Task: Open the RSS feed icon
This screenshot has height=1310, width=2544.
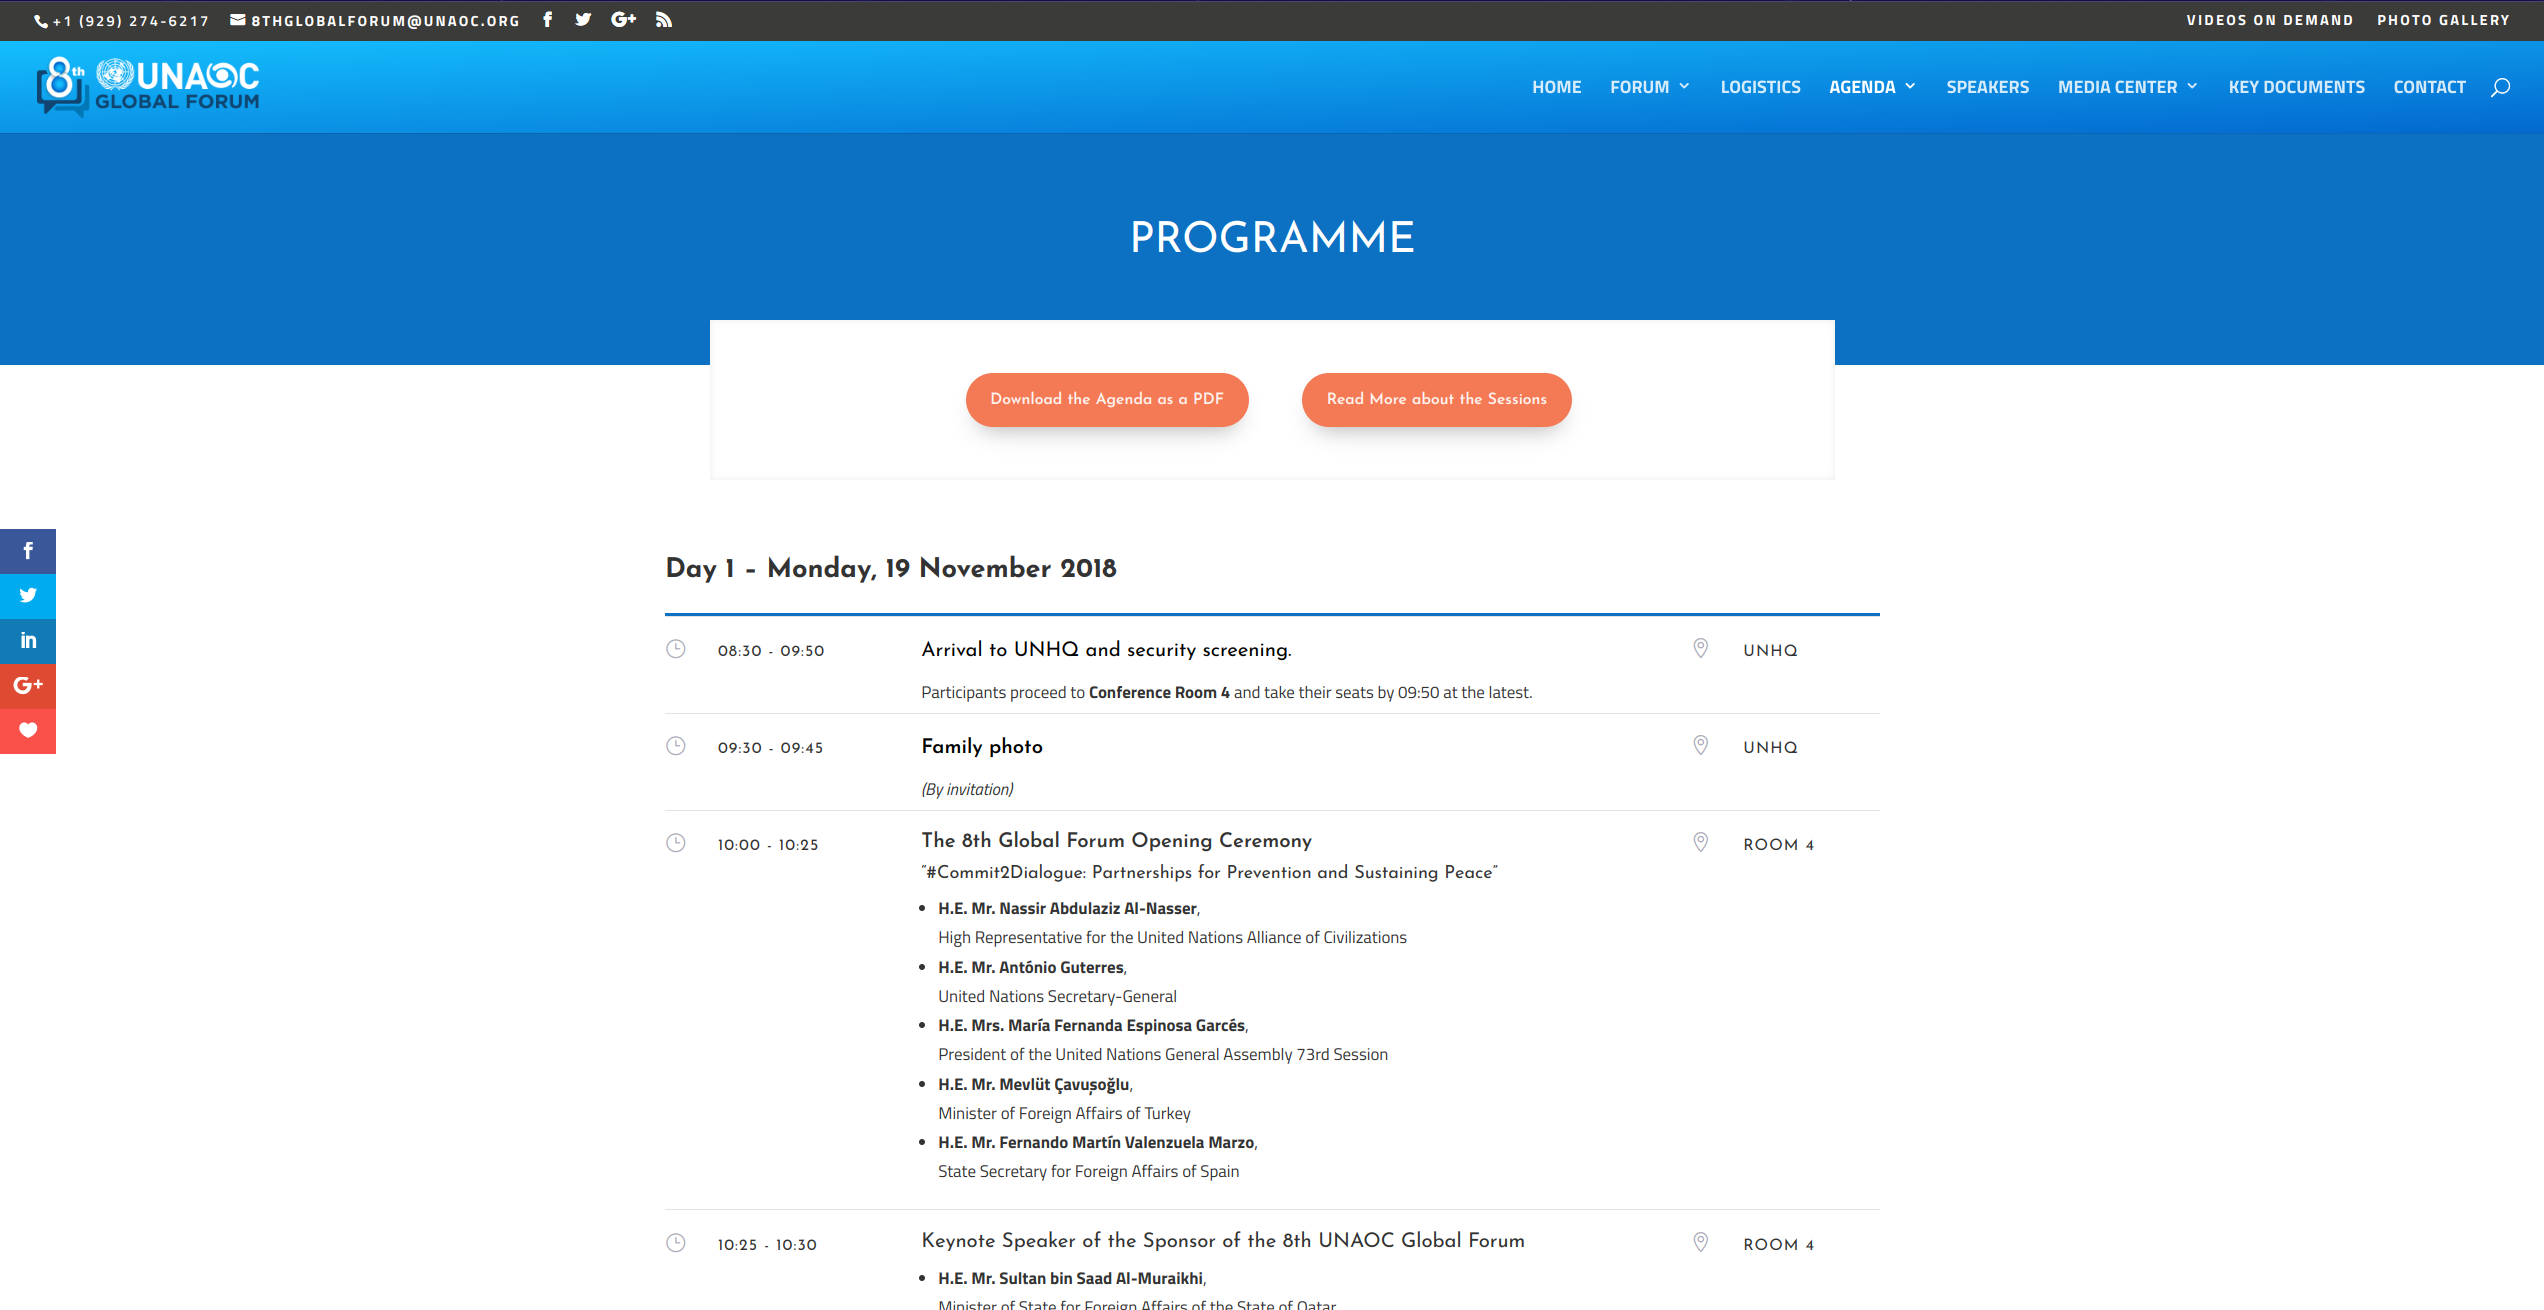Action: (664, 20)
